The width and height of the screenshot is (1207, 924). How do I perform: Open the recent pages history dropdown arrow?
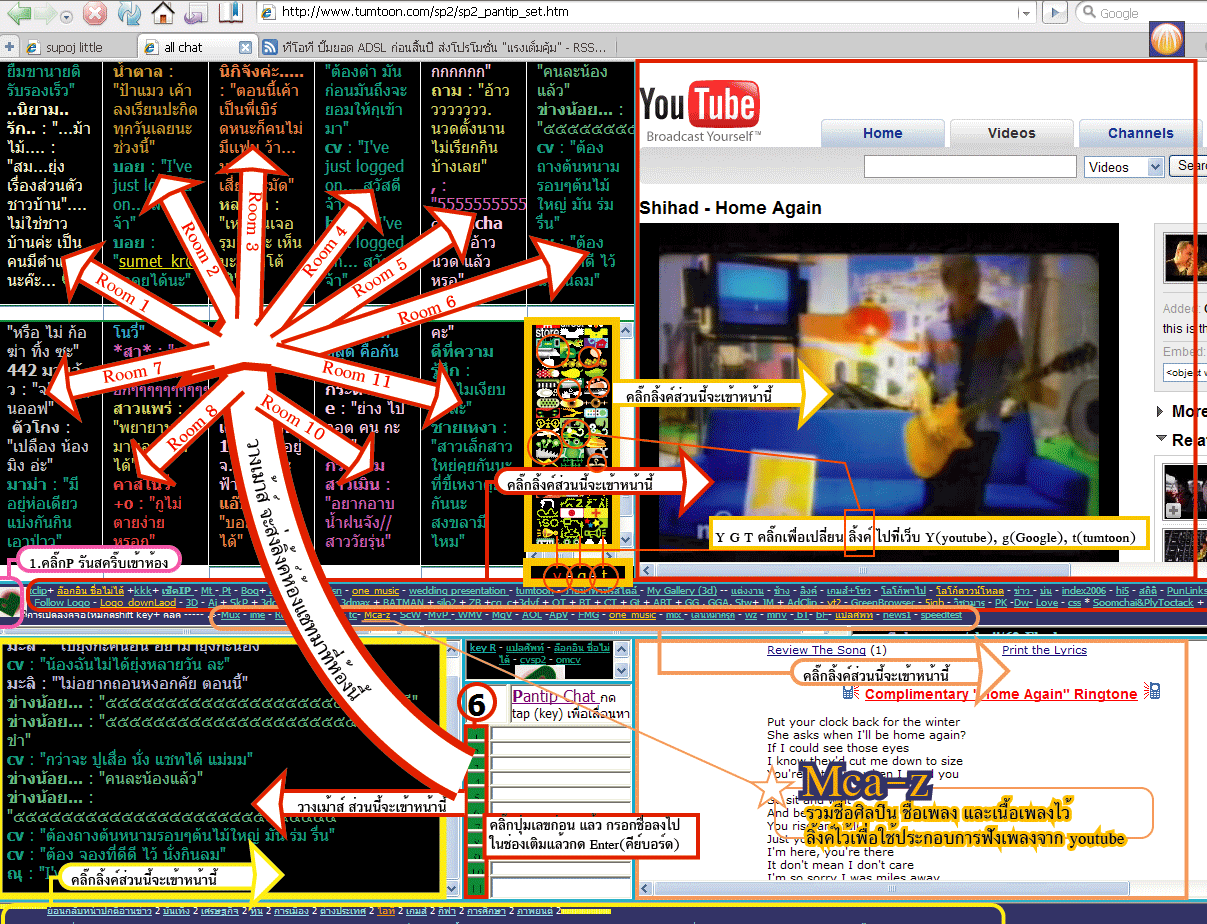[66, 16]
